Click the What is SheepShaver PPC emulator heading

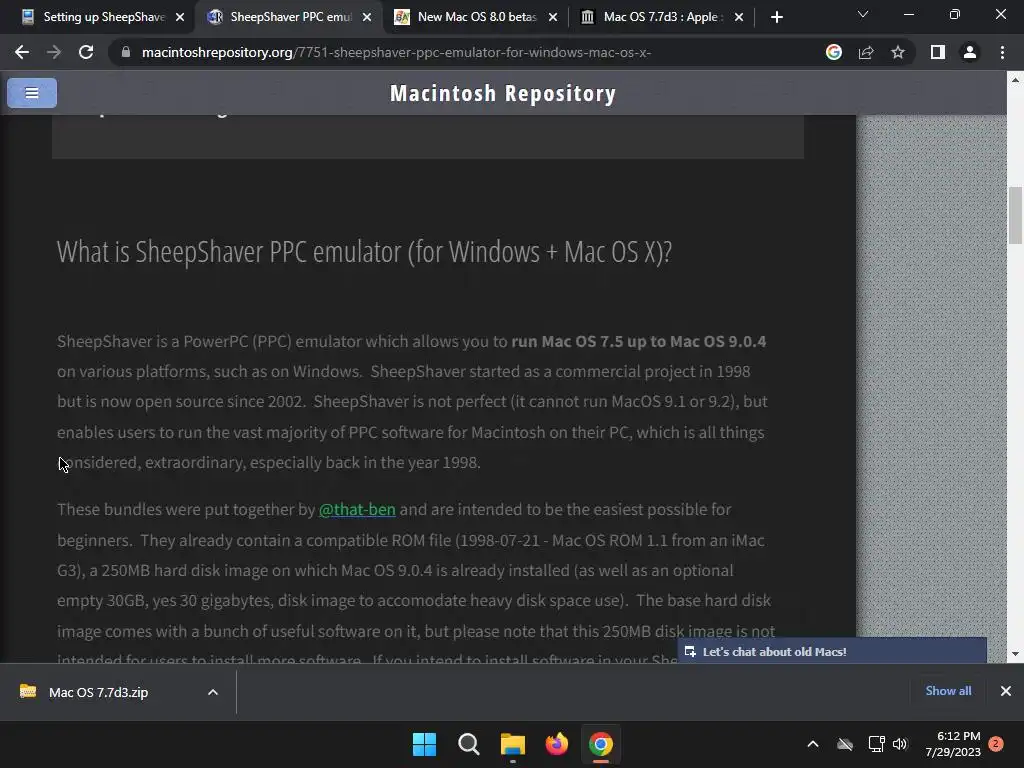pyautogui.click(x=364, y=252)
